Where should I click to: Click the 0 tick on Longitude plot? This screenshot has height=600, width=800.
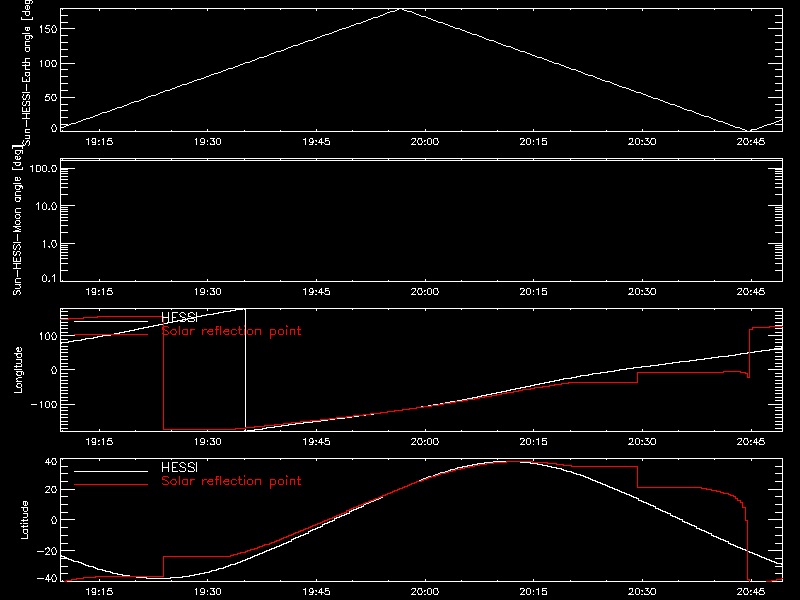click(x=54, y=370)
